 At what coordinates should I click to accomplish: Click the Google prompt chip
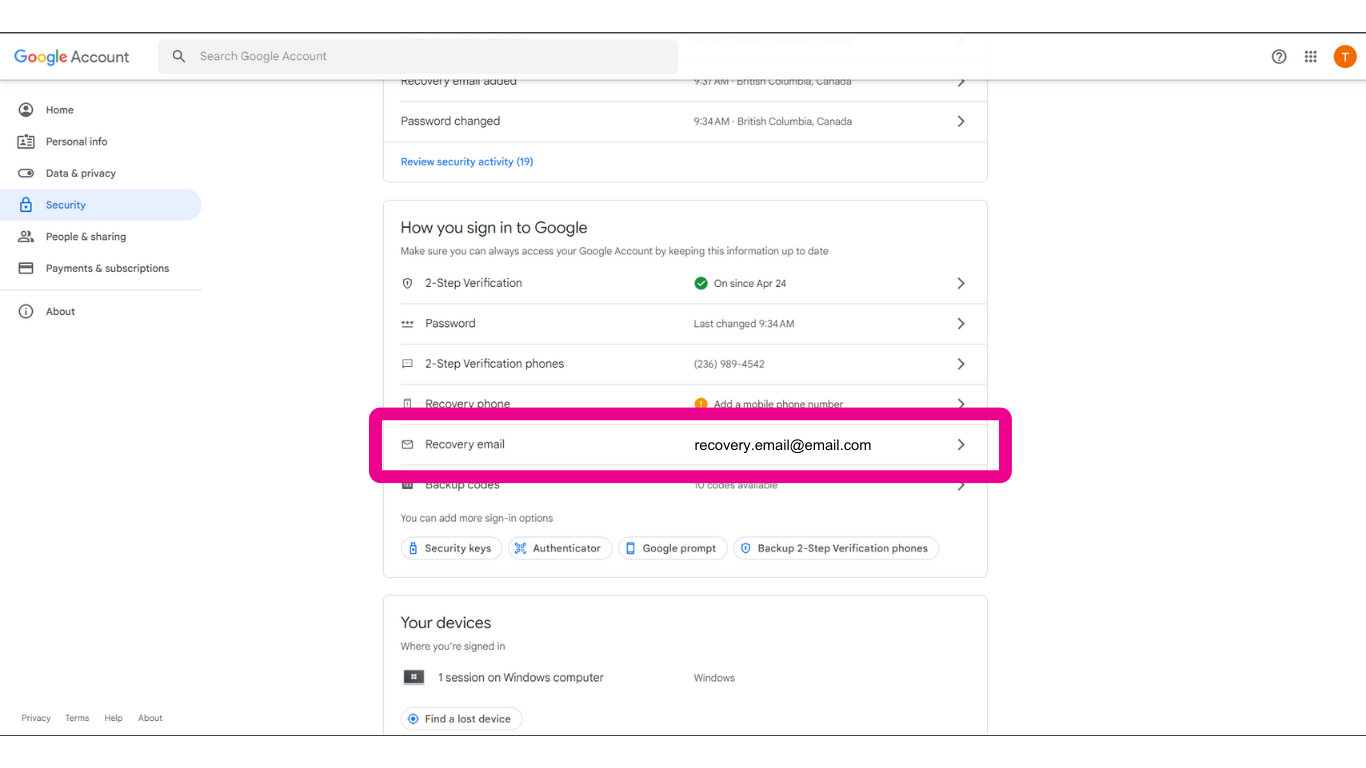(x=673, y=549)
